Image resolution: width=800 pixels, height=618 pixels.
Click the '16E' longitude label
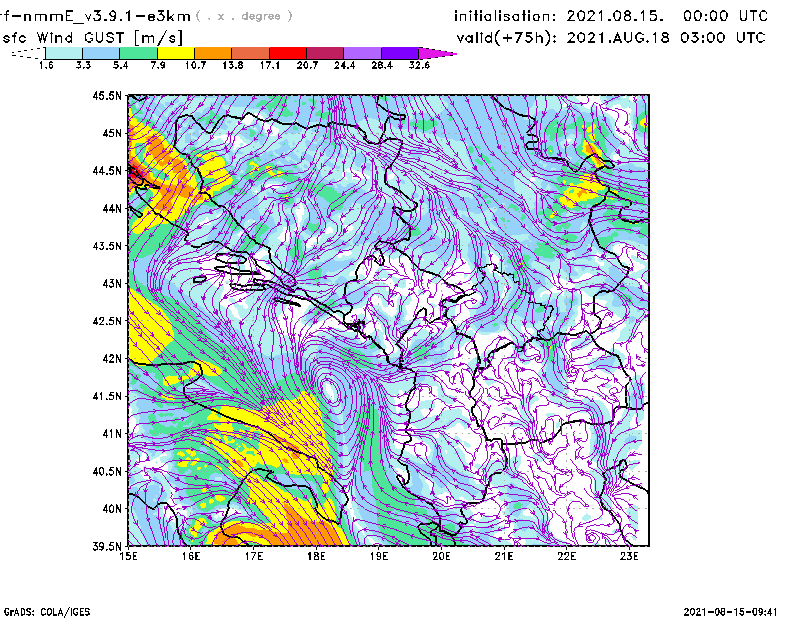[191, 556]
